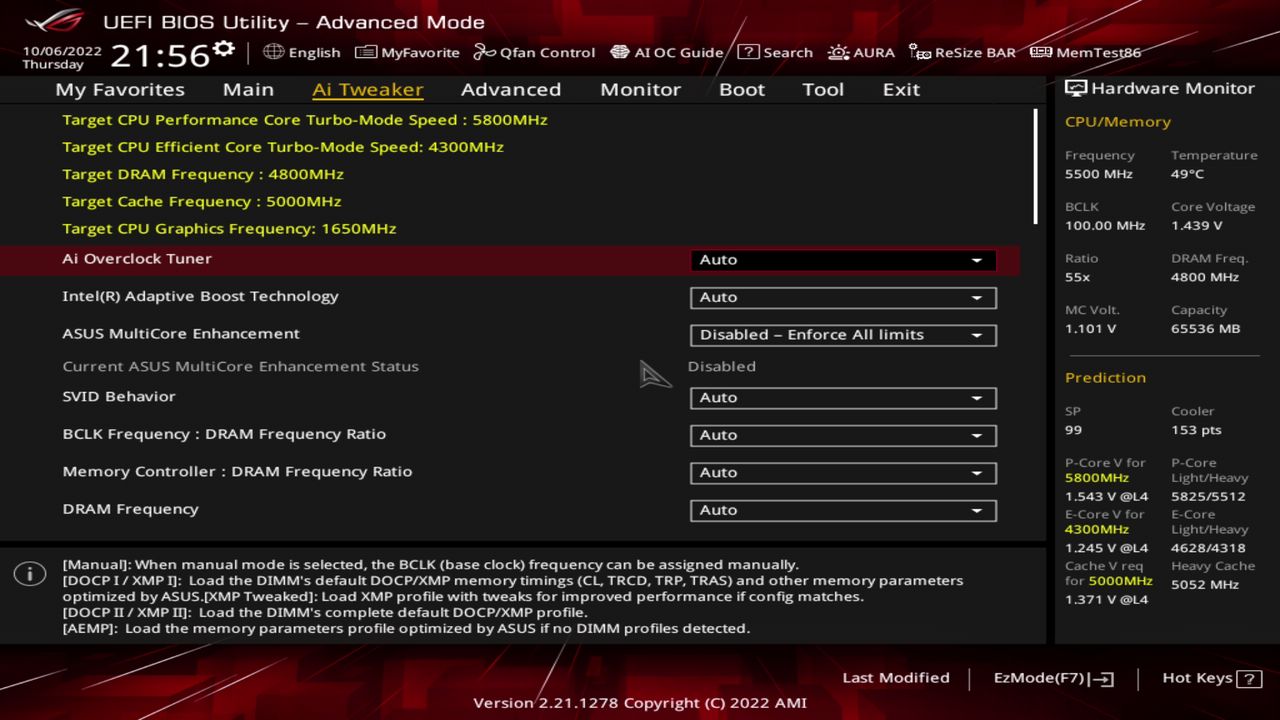Click Target Cache Frequency : 5000MHz text
This screenshot has height=720, width=1280.
(202, 201)
